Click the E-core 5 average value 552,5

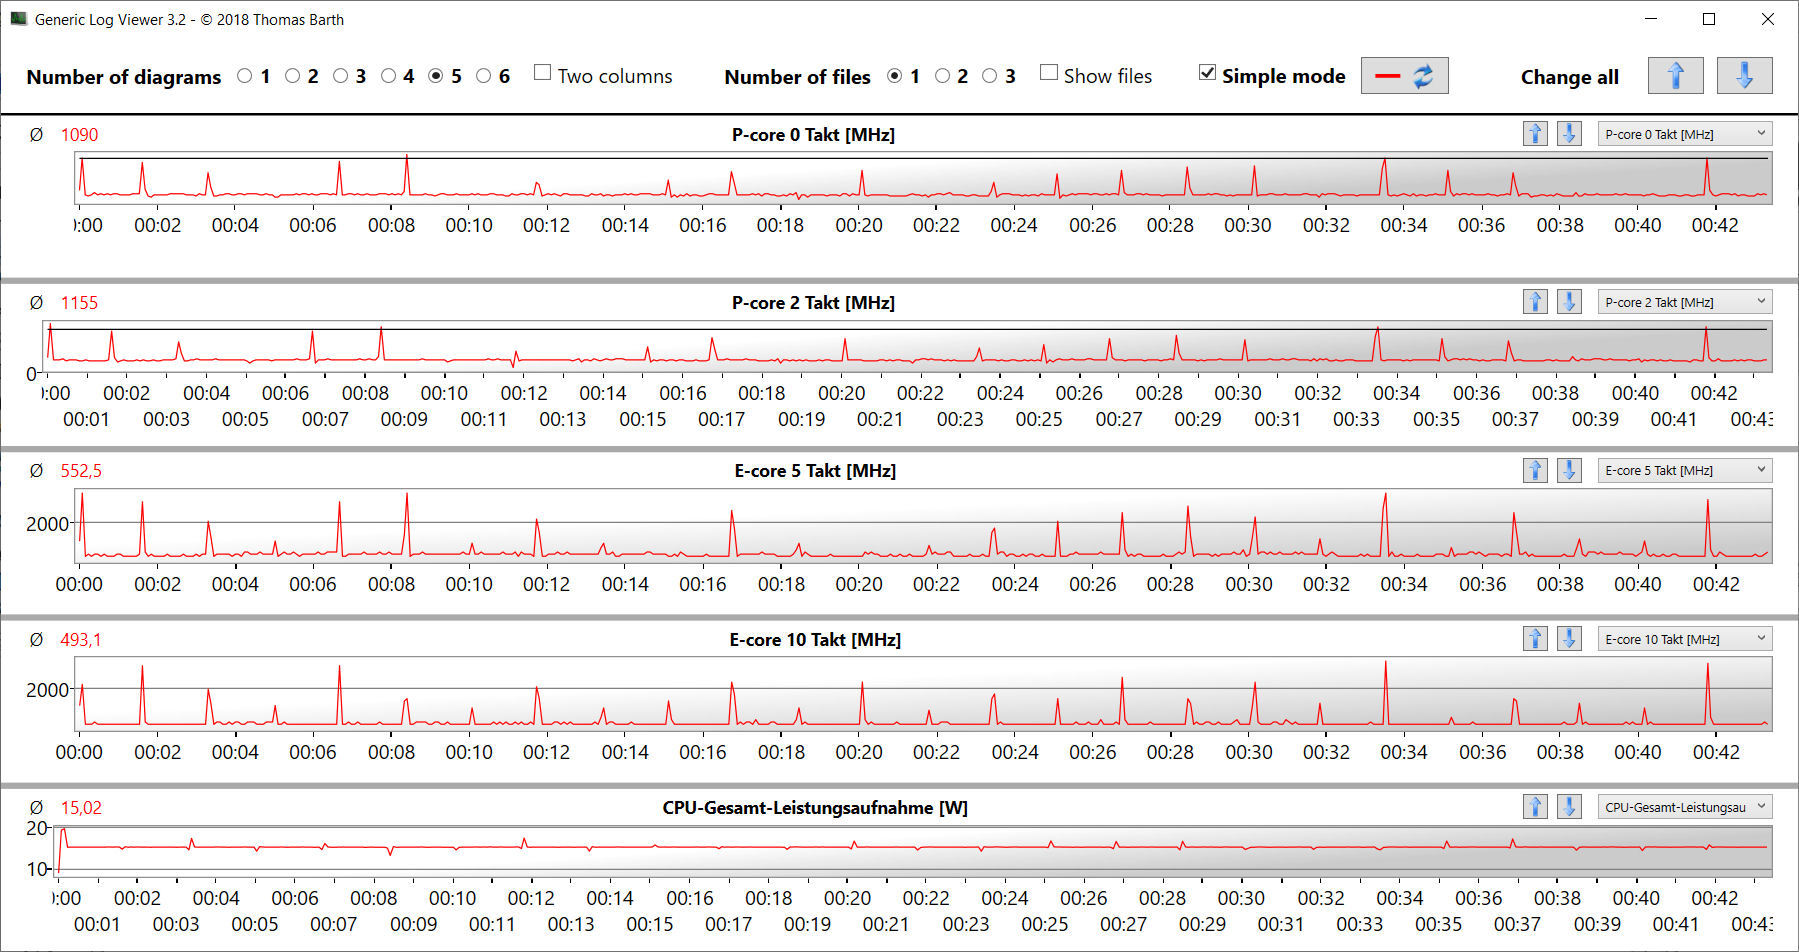tap(81, 471)
